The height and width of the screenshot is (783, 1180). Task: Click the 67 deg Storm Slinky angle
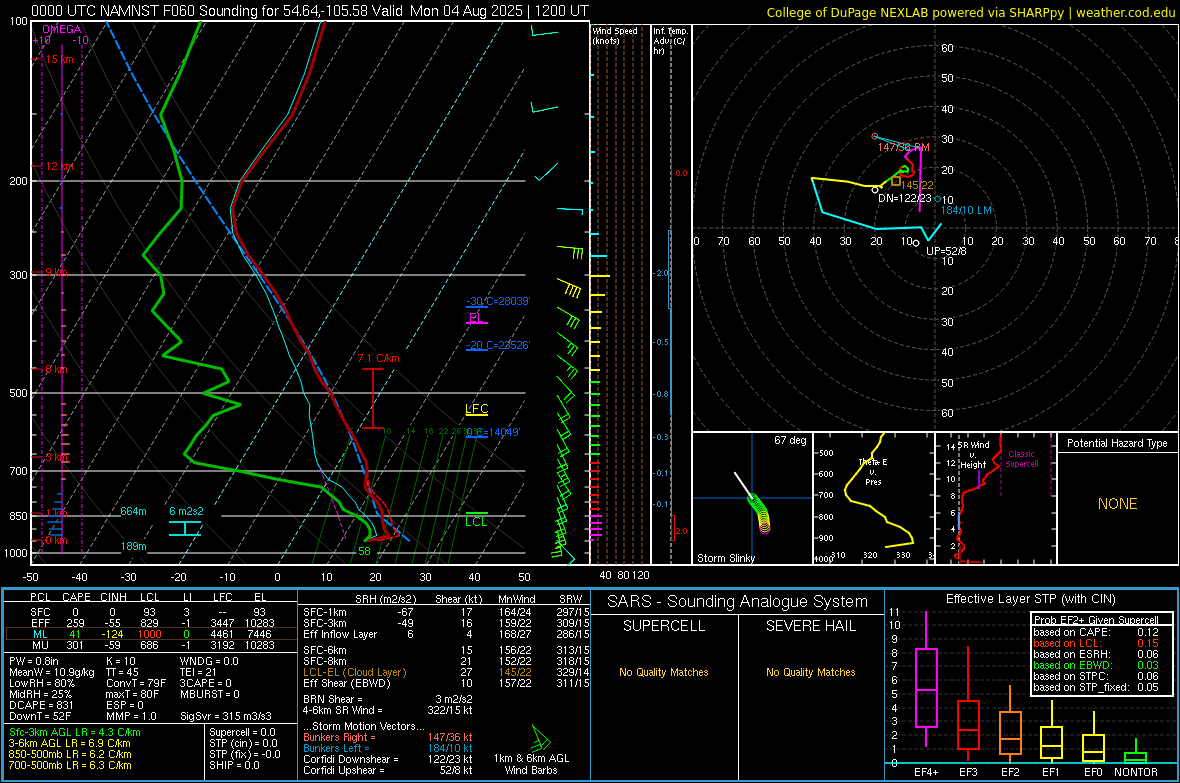(790, 440)
